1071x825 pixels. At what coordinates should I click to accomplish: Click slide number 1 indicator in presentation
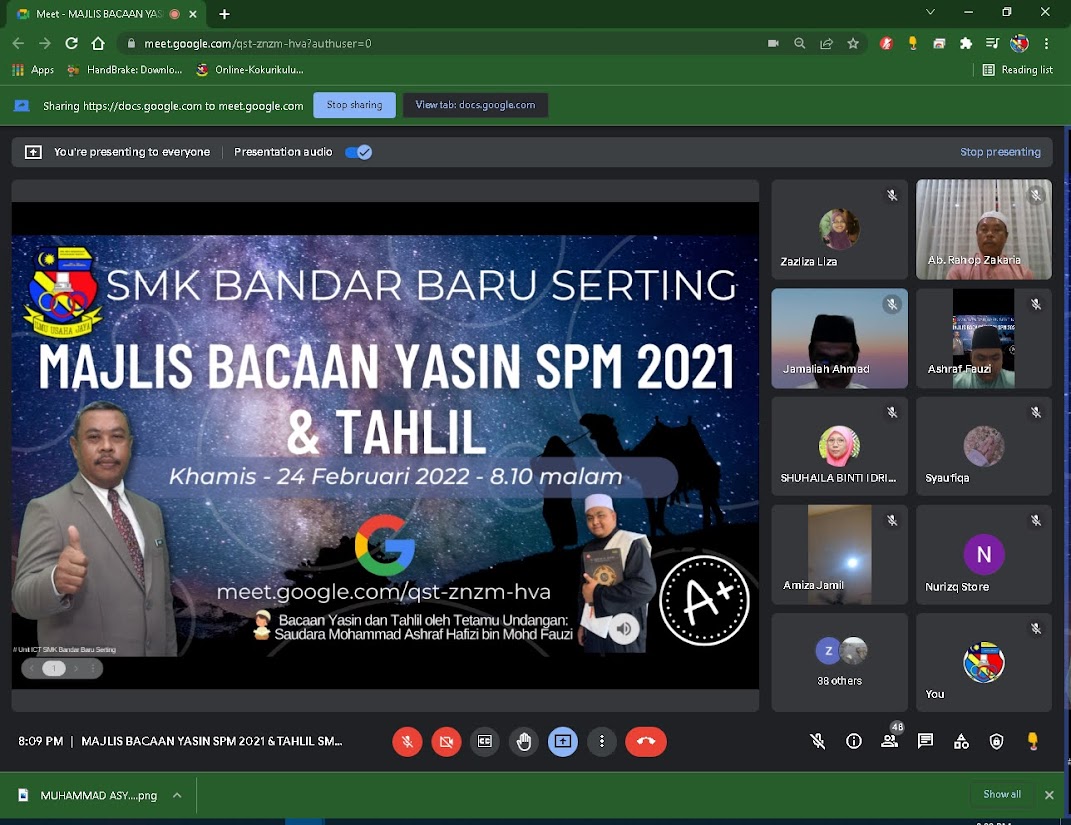tap(54, 669)
